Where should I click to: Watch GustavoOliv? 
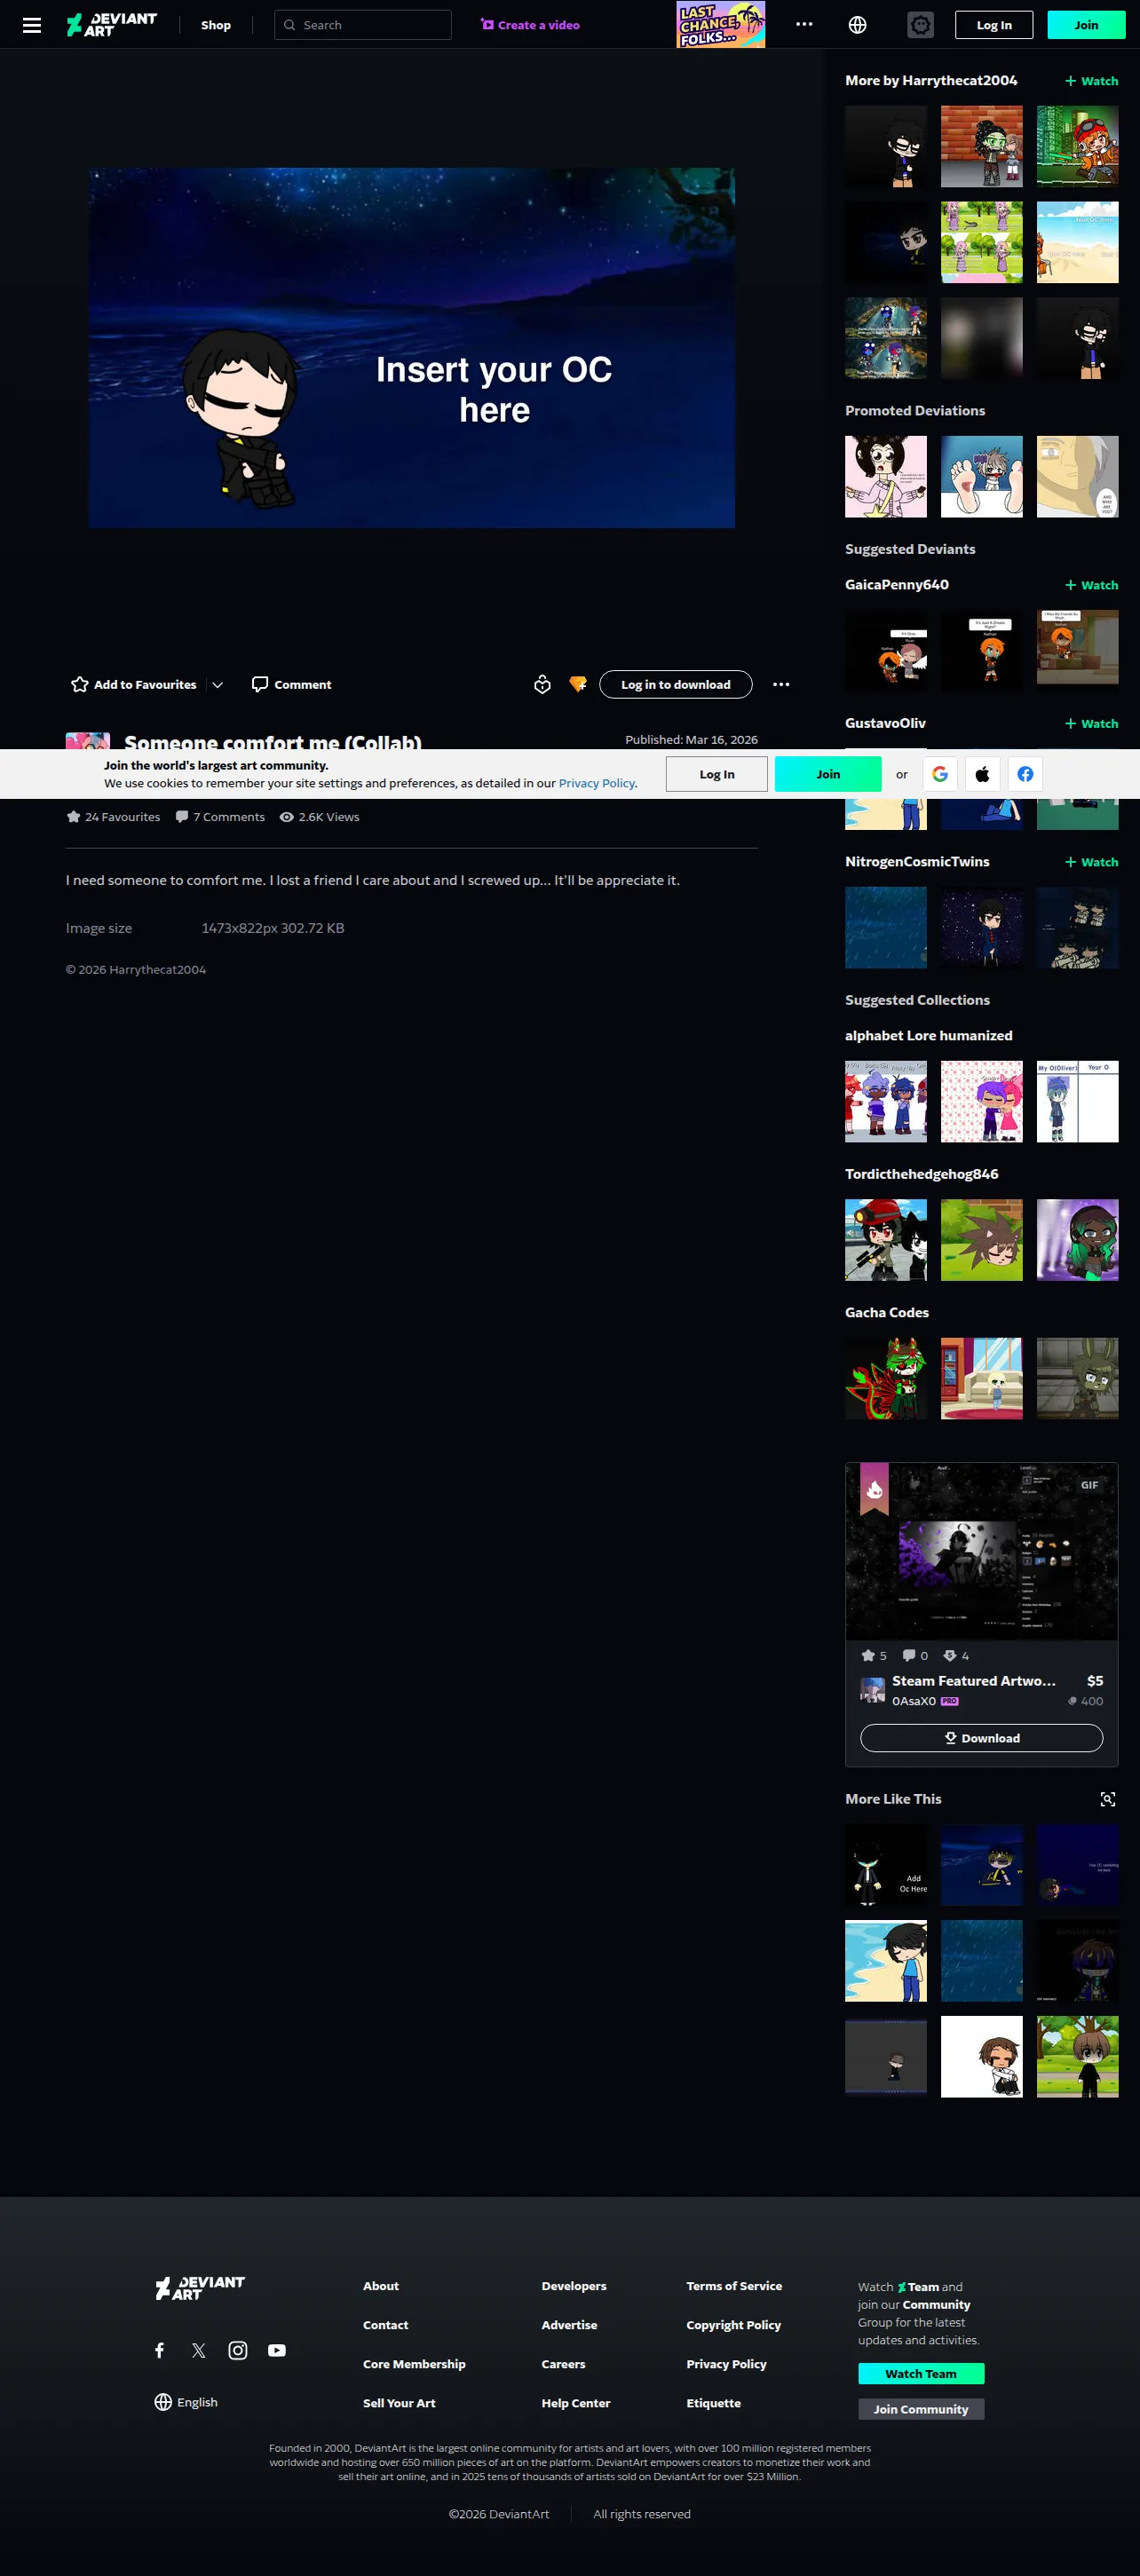pos(1091,724)
